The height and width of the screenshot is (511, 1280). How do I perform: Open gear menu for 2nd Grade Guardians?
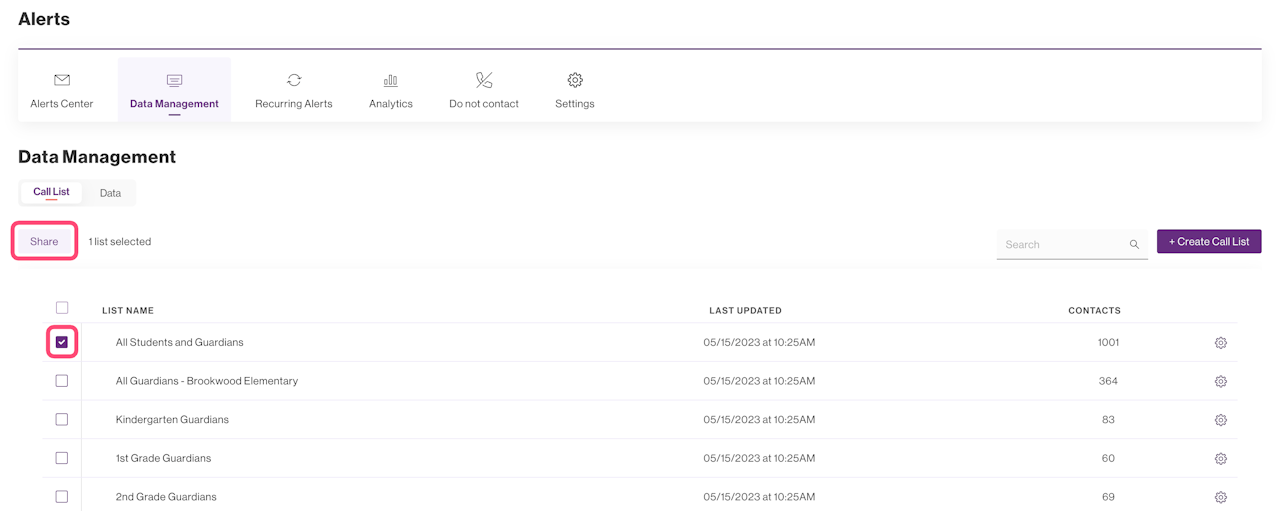(1220, 497)
